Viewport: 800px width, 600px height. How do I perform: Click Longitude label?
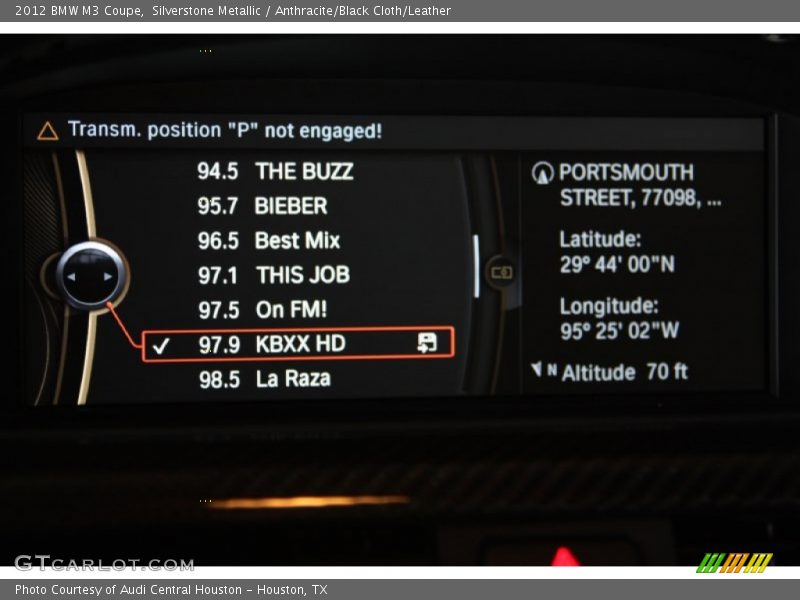[x=609, y=306]
